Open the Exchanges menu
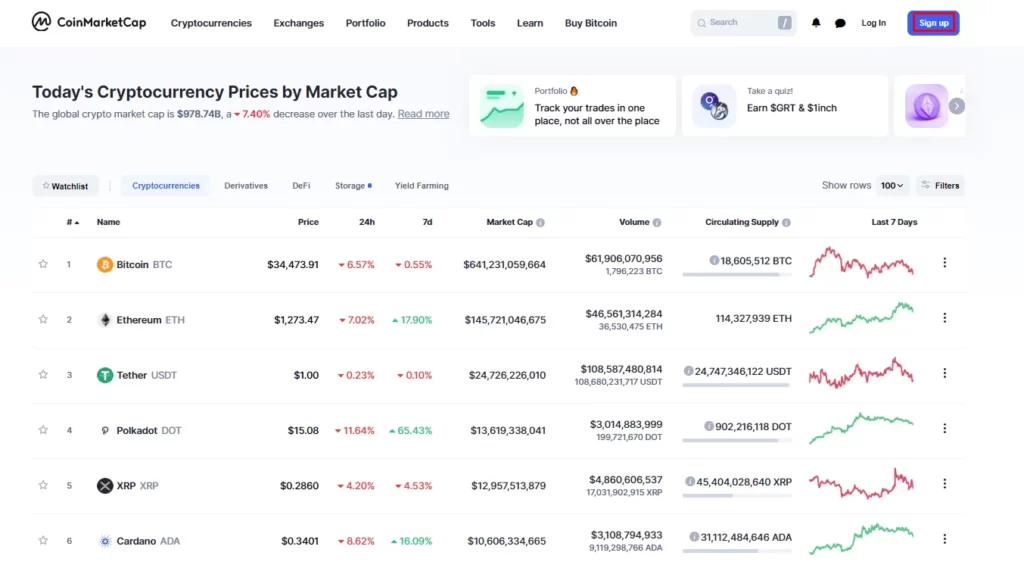Viewport: 1024px width, 565px height. 298,23
